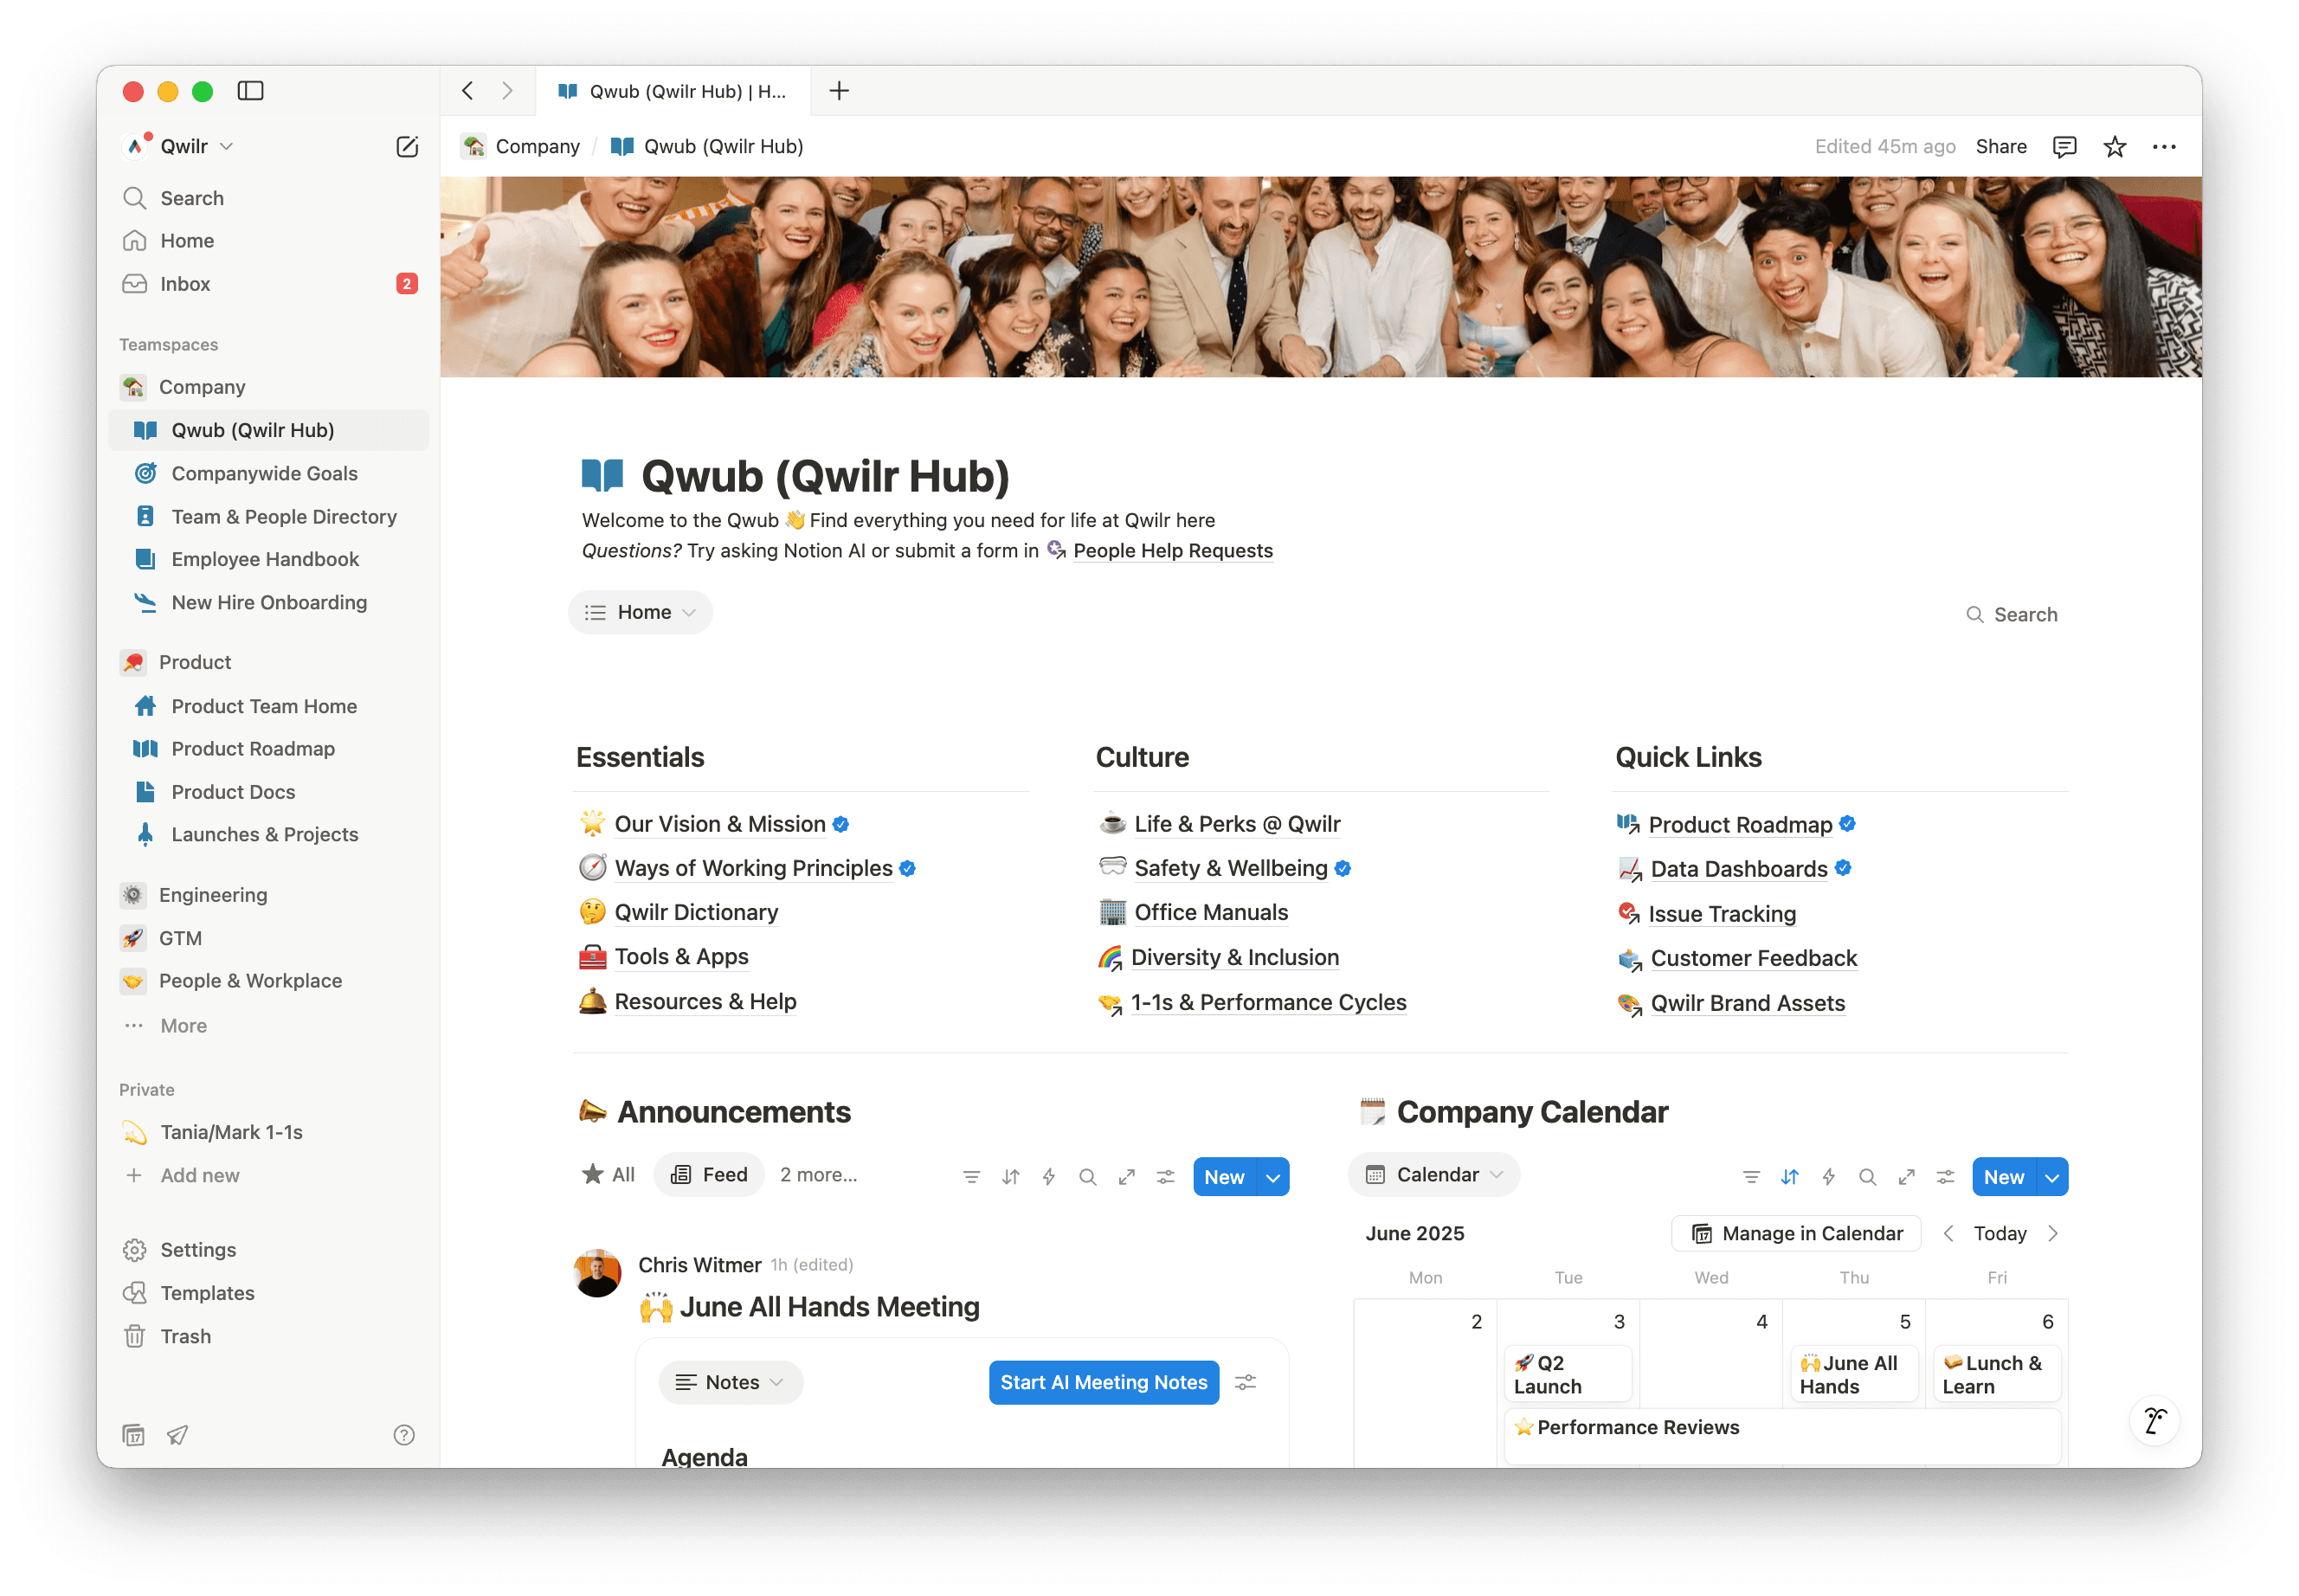2299x1596 pixels.
Task: Open automations for the Company Calendar
Action: click(1828, 1177)
